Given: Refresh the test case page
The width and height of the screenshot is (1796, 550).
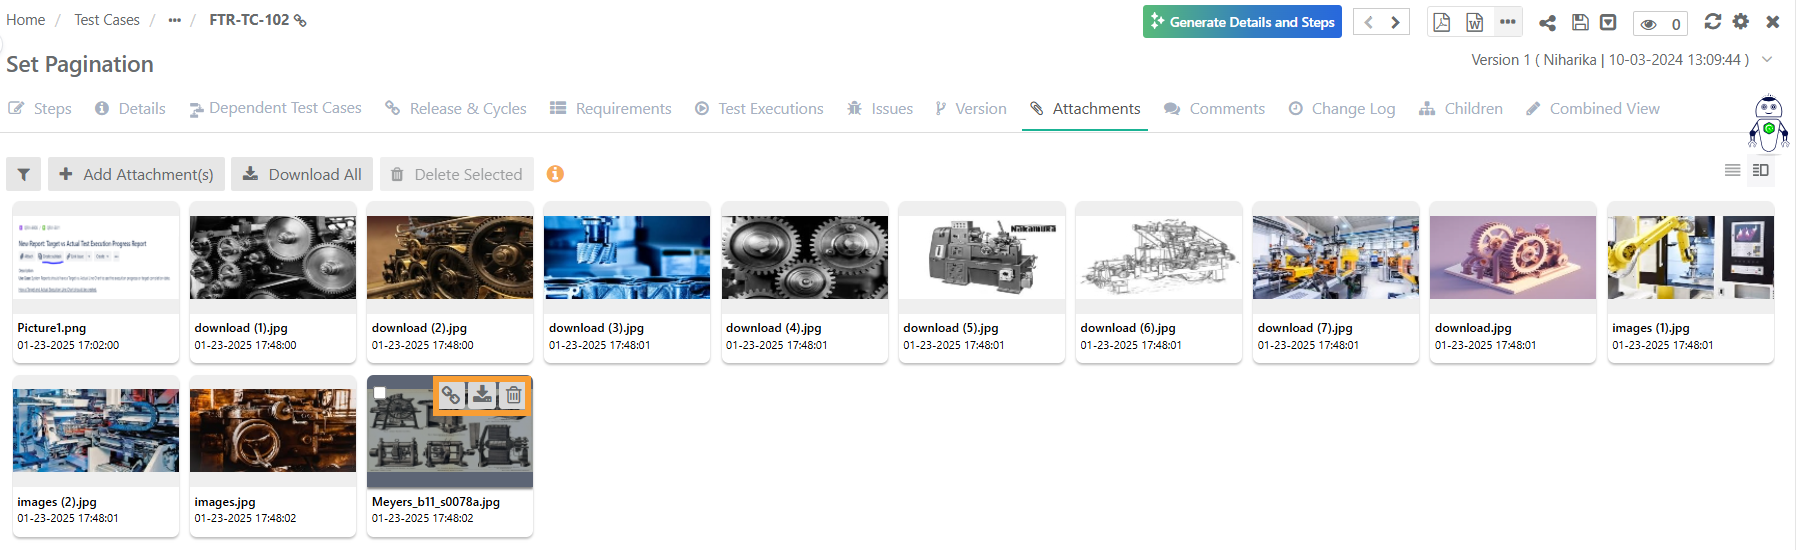Looking at the screenshot, I should click(x=1713, y=21).
